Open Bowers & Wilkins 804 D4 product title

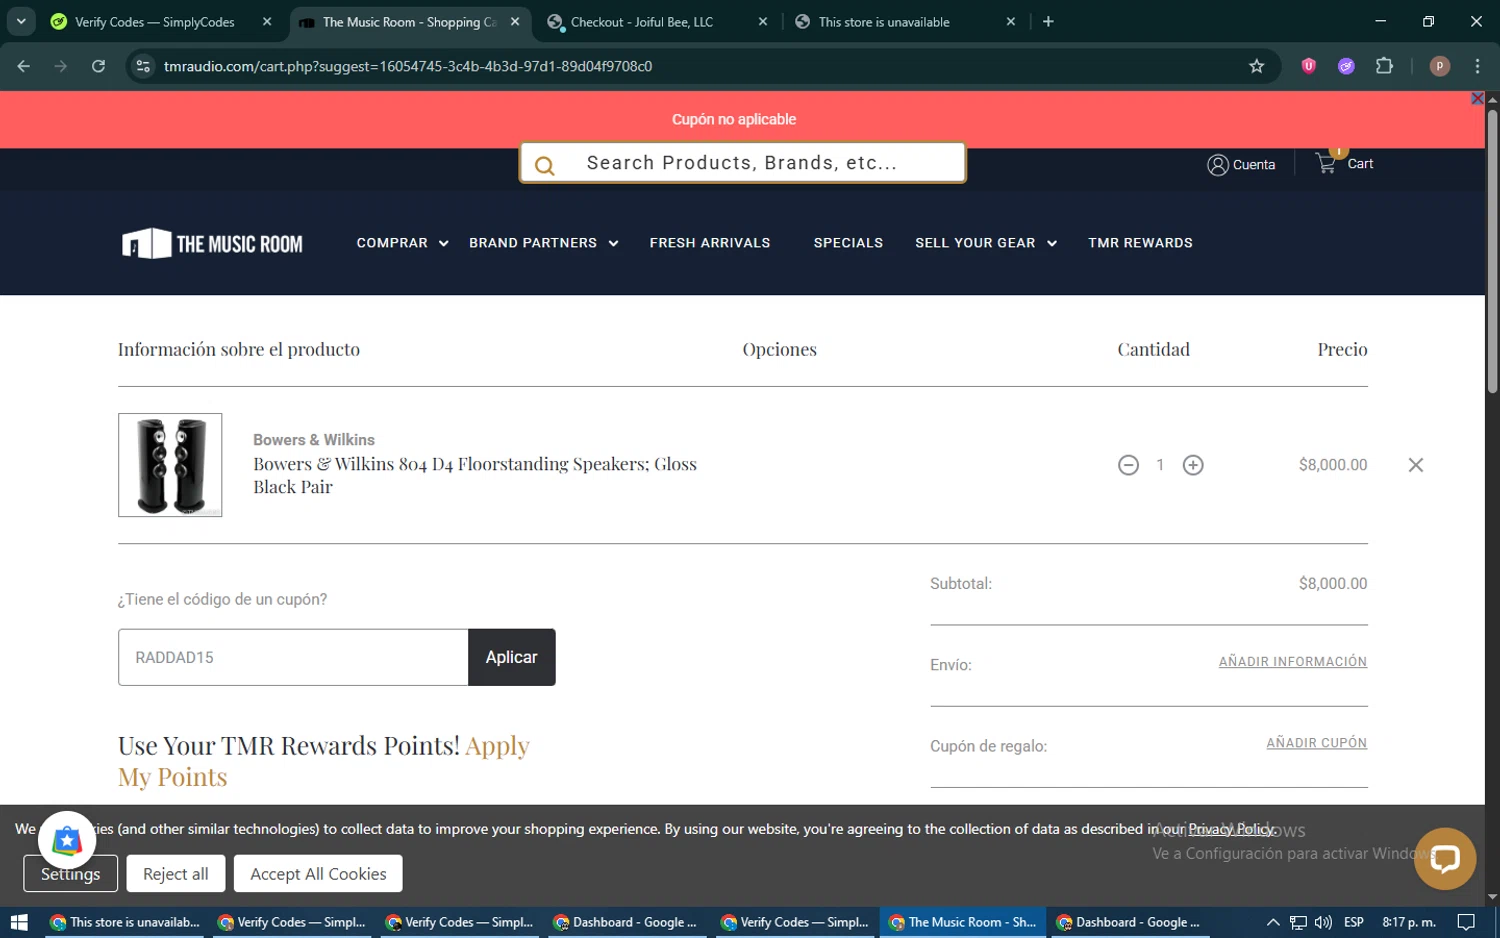click(475, 475)
